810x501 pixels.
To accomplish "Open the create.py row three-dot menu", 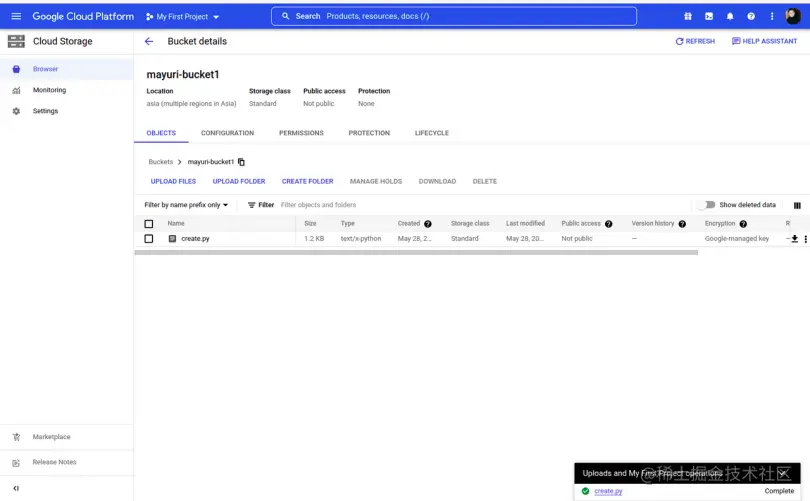I will point(805,239).
